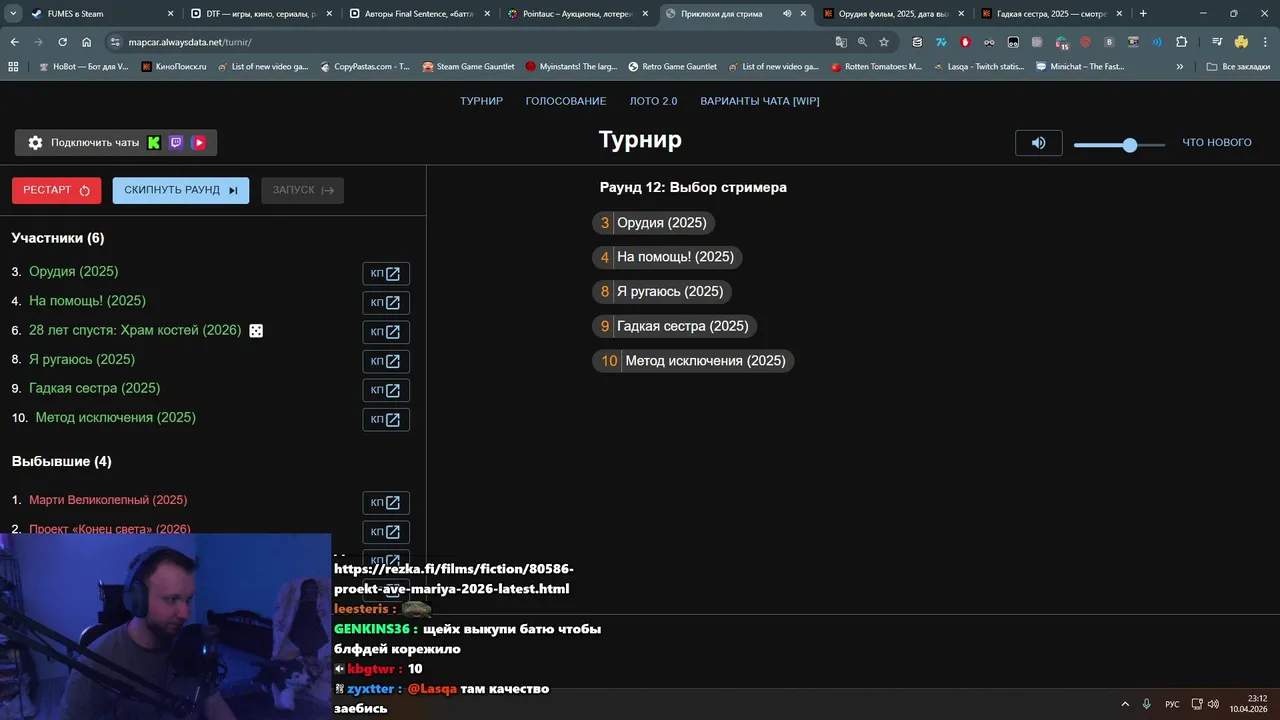Click the disabled ЗАПУСК button
1280x720 pixels.
pyautogui.click(x=302, y=190)
